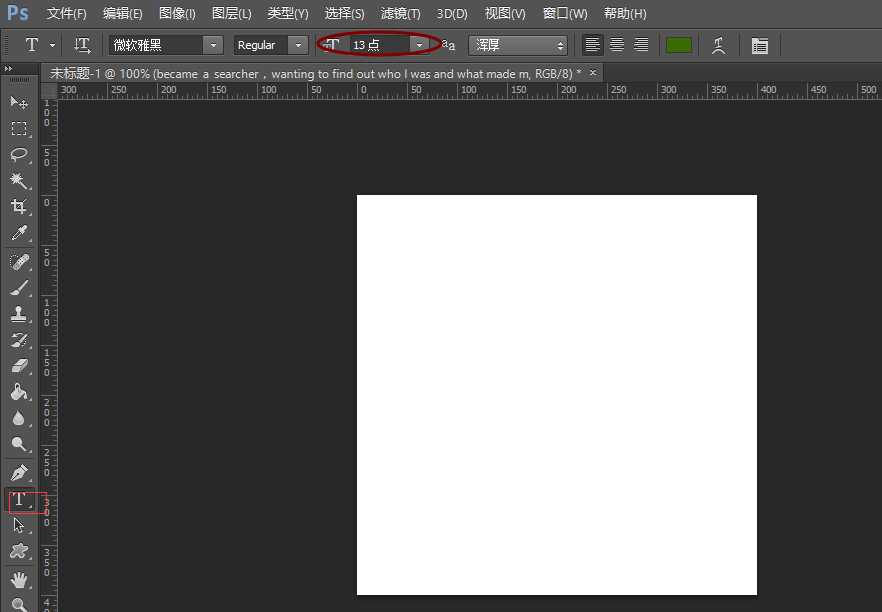Open the 图层(L) menu
Screen dimensions: 882x612
coord(232,14)
